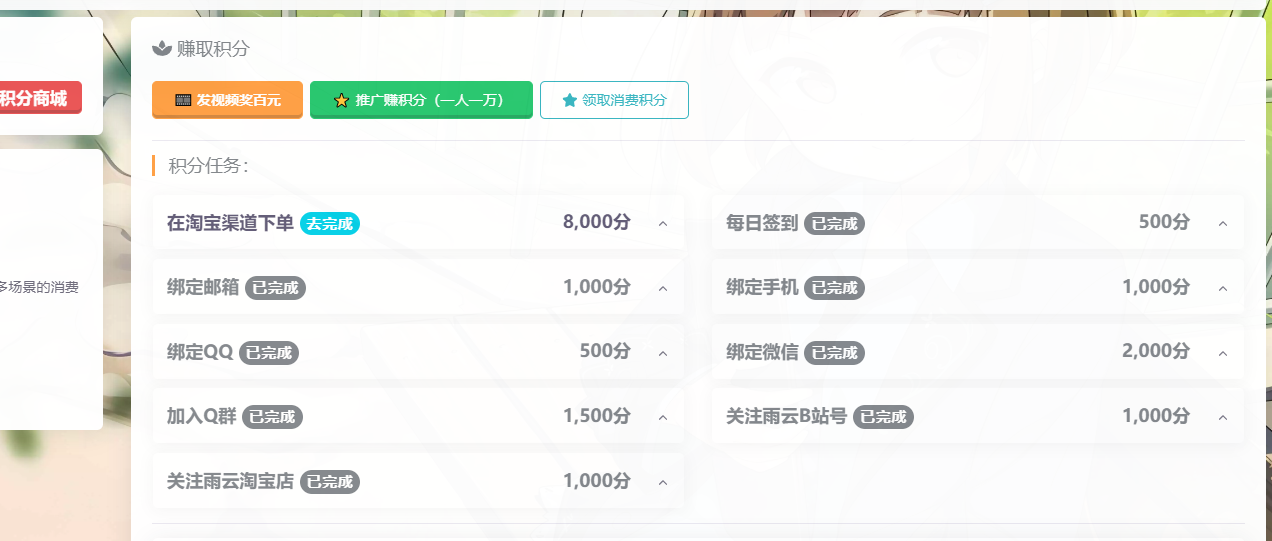
Task: Collapse the 每日签到 task chevron
Action: [1222, 223]
